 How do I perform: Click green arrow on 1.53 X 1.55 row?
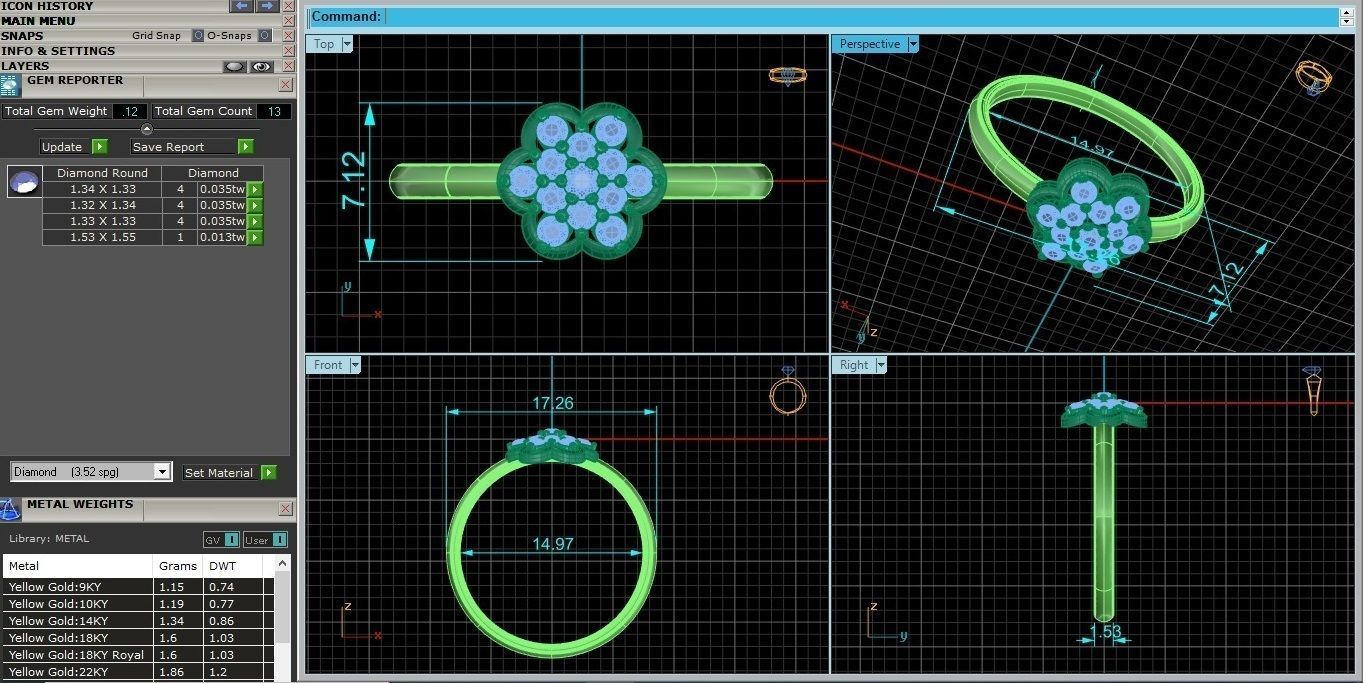(x=255, y=237)
